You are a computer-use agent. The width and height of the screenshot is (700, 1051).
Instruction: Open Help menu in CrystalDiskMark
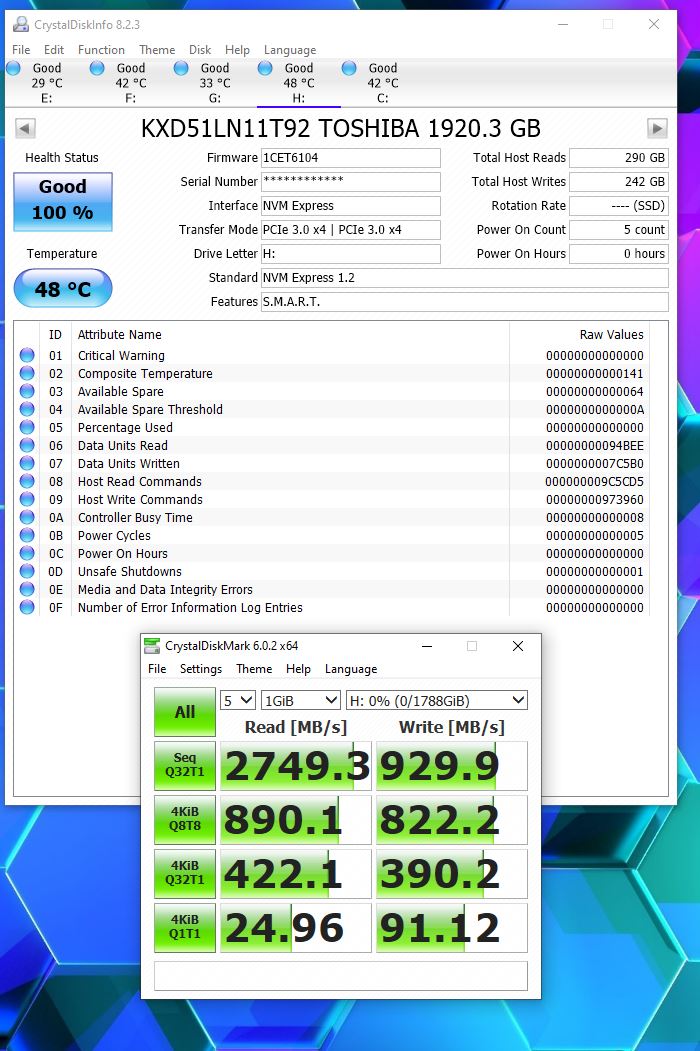coord(298,669)
